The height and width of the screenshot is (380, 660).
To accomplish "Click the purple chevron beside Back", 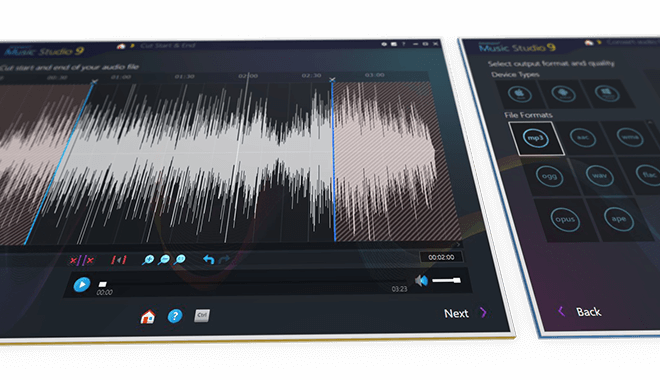I will pyautogui.click(x=561, y=311).
